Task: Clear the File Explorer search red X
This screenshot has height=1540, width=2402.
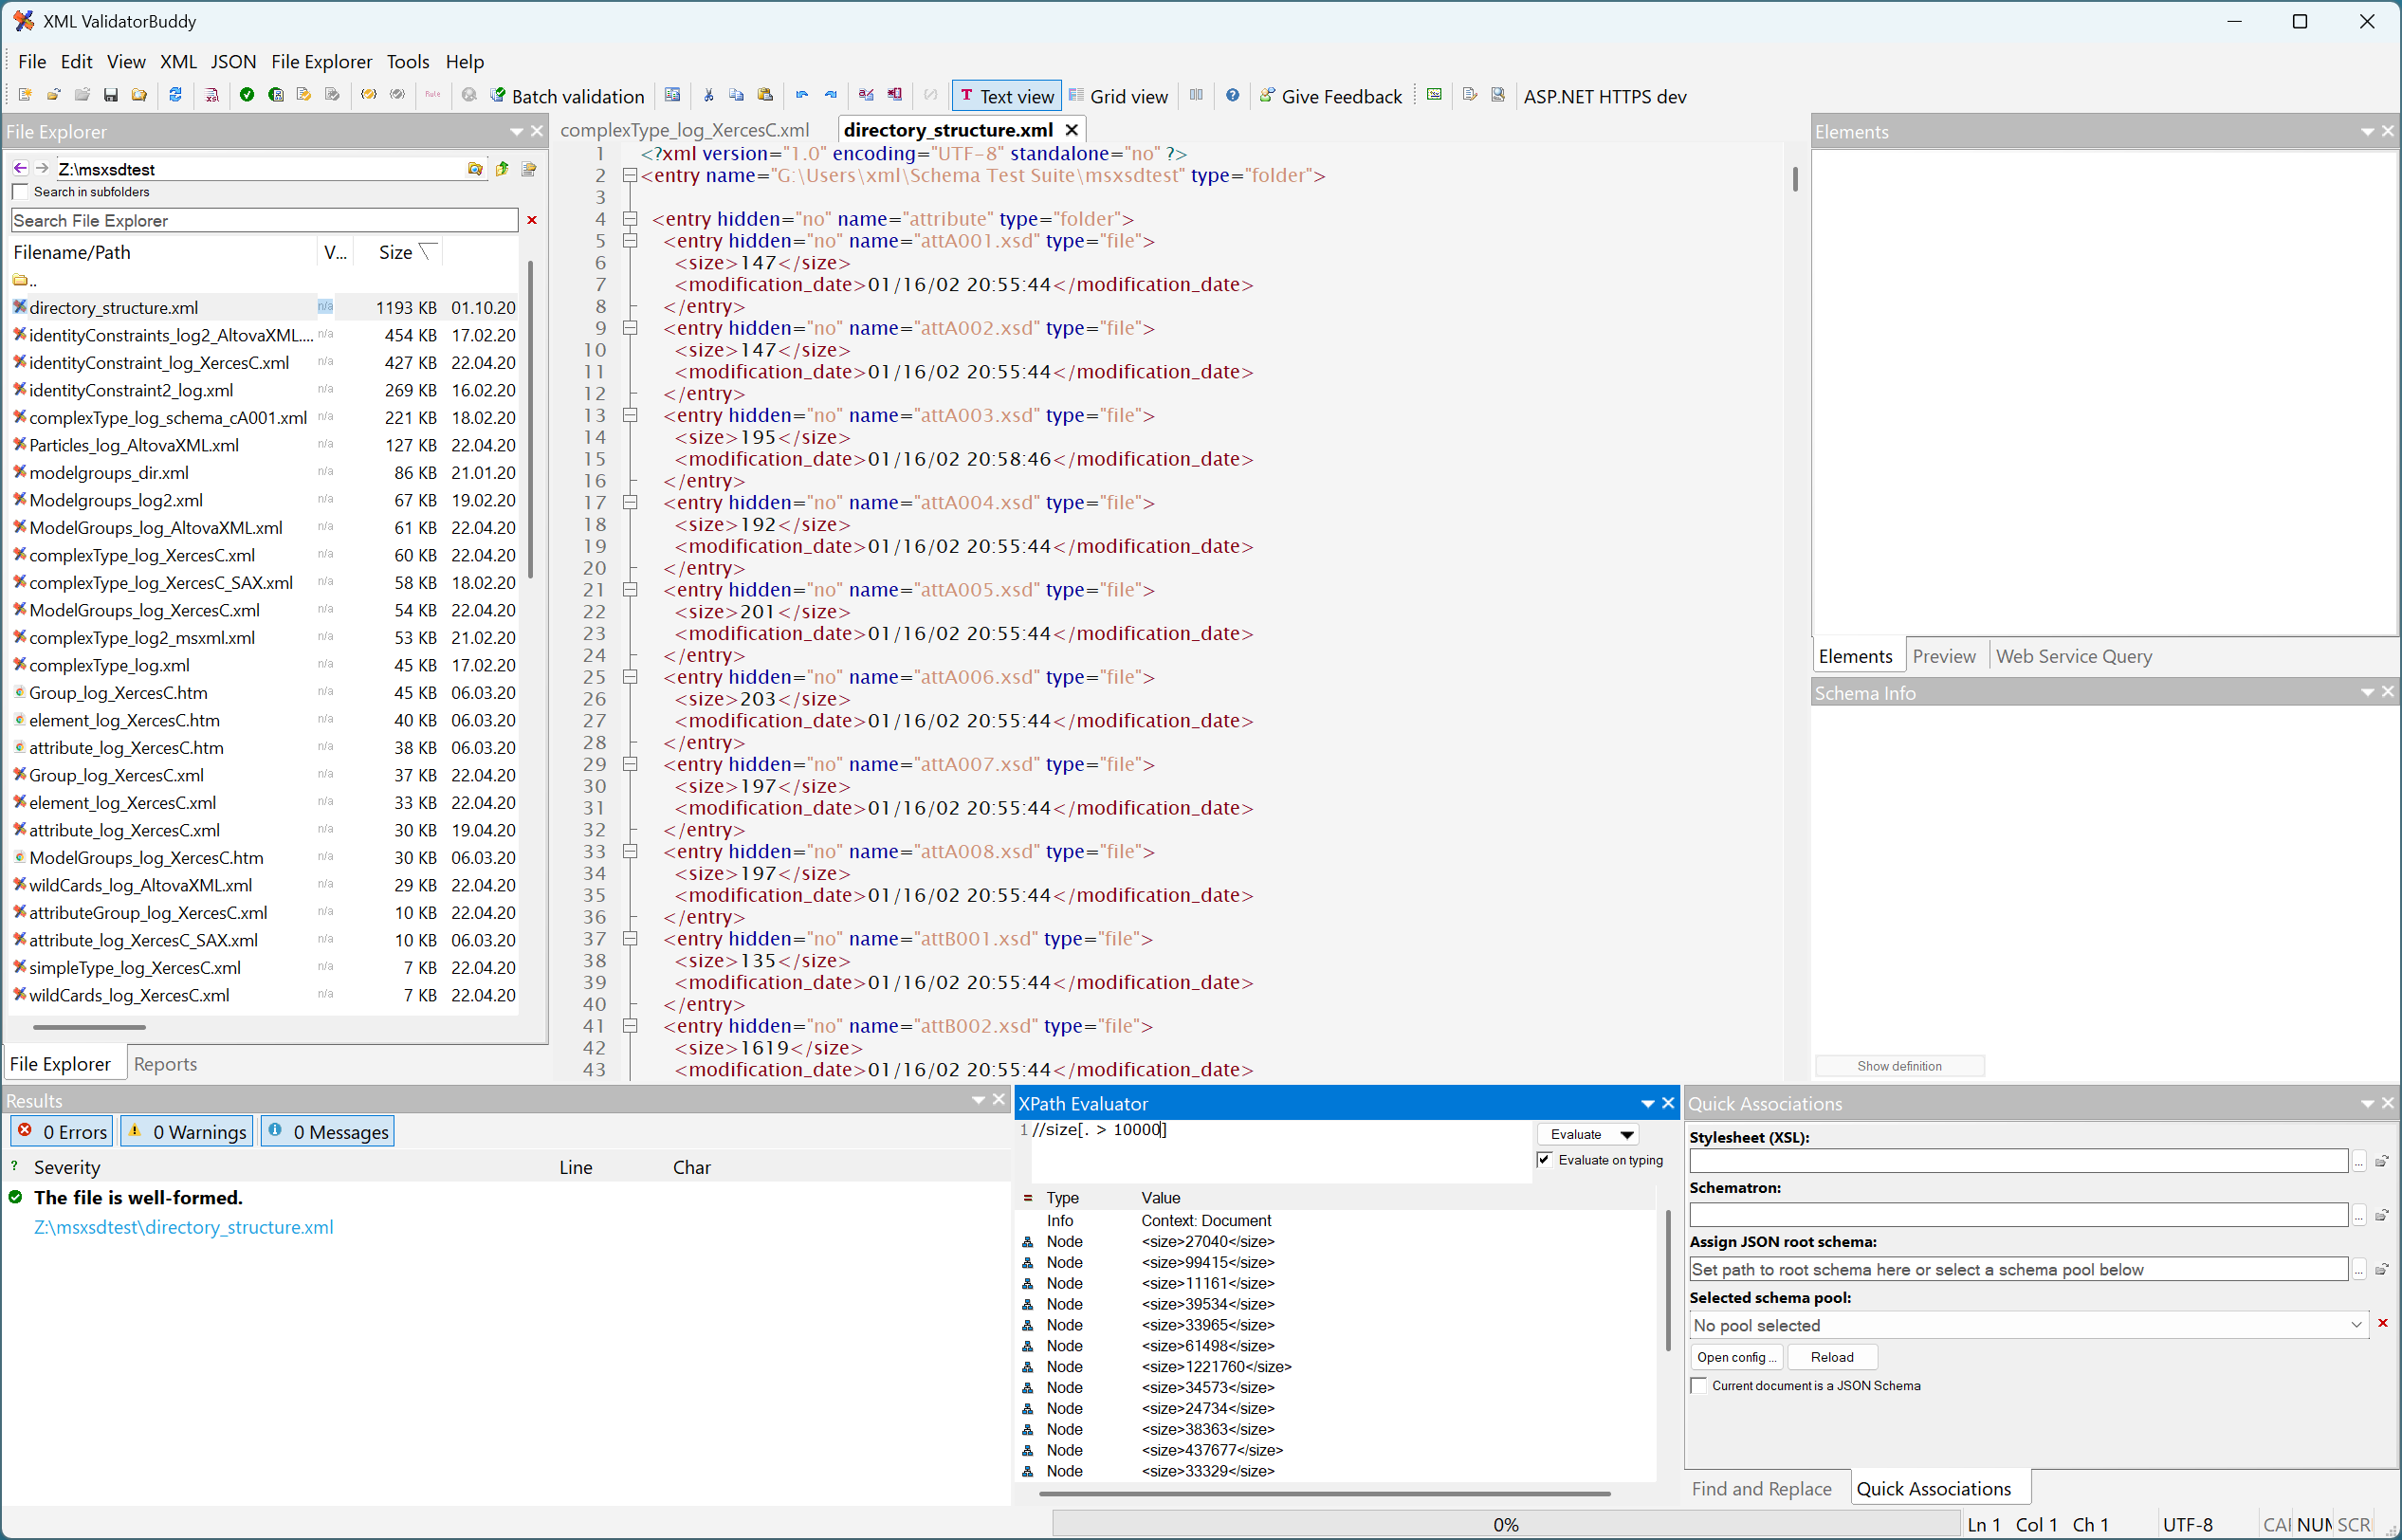Action: pos(532,220)
